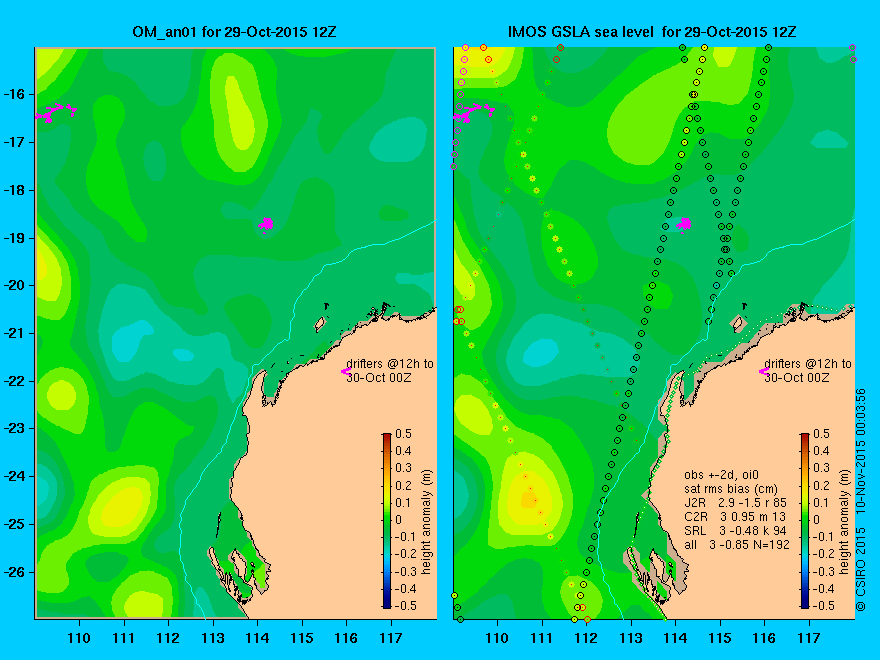
Task: Click the OM_an01 panel's height anomaly colorbar
Action: (x=387, y=520)
